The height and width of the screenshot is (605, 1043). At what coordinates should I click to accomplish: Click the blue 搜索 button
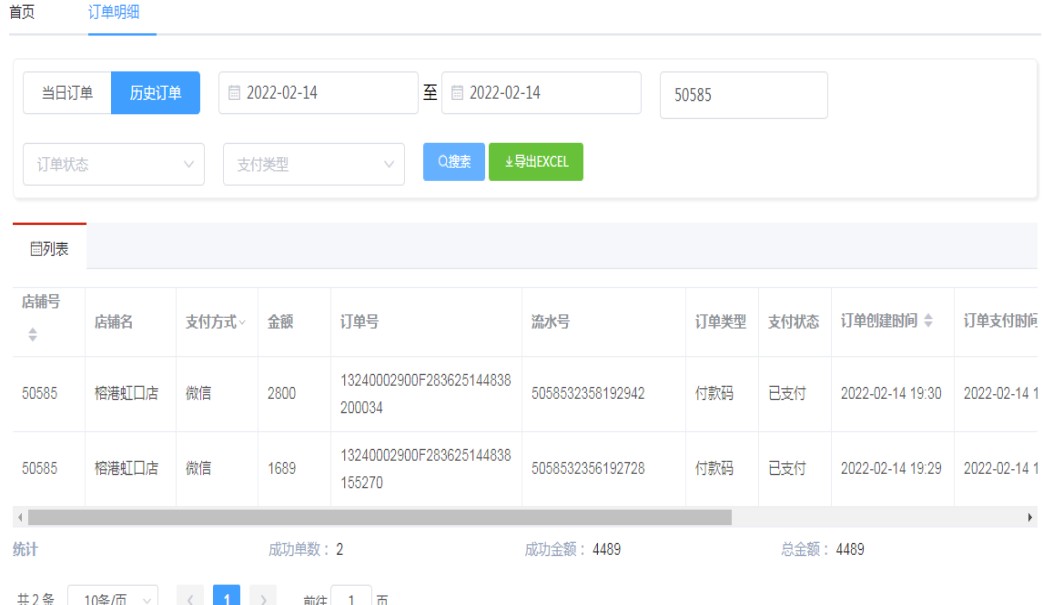coord(453,162)
